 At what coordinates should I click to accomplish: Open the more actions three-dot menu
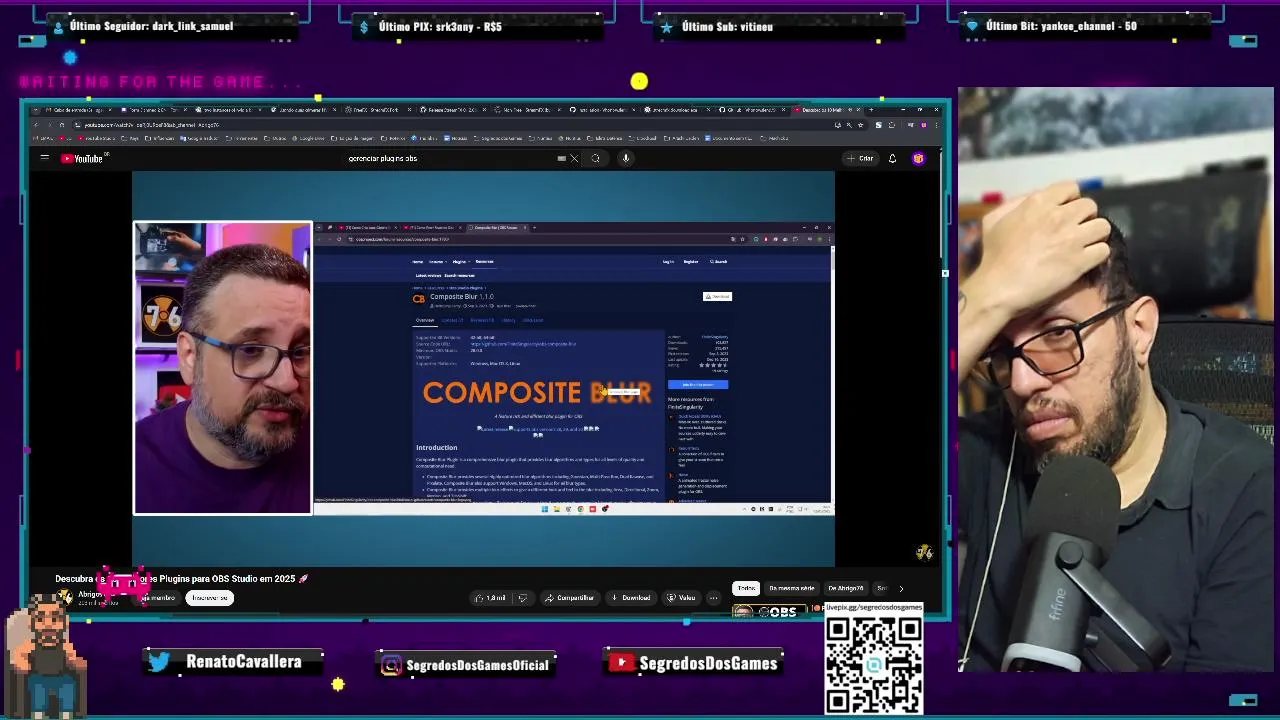pos(713,598)
